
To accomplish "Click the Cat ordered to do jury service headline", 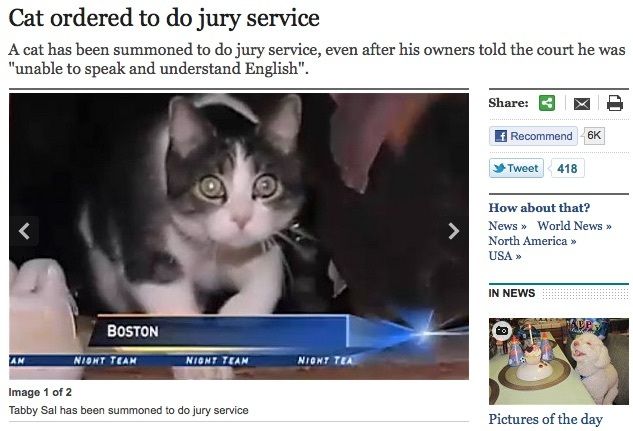I will [x=164, y=18].
